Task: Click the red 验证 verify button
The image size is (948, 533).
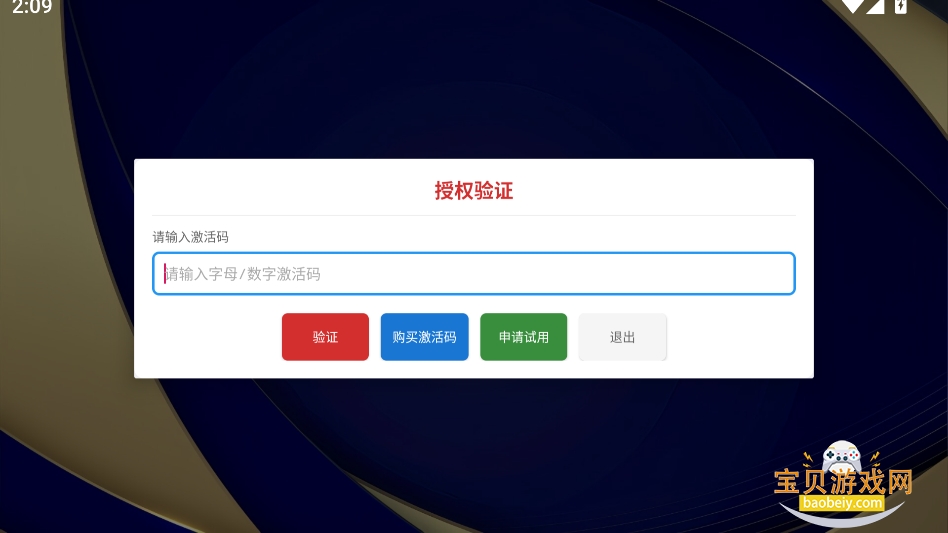Action: tap(325, 337)
